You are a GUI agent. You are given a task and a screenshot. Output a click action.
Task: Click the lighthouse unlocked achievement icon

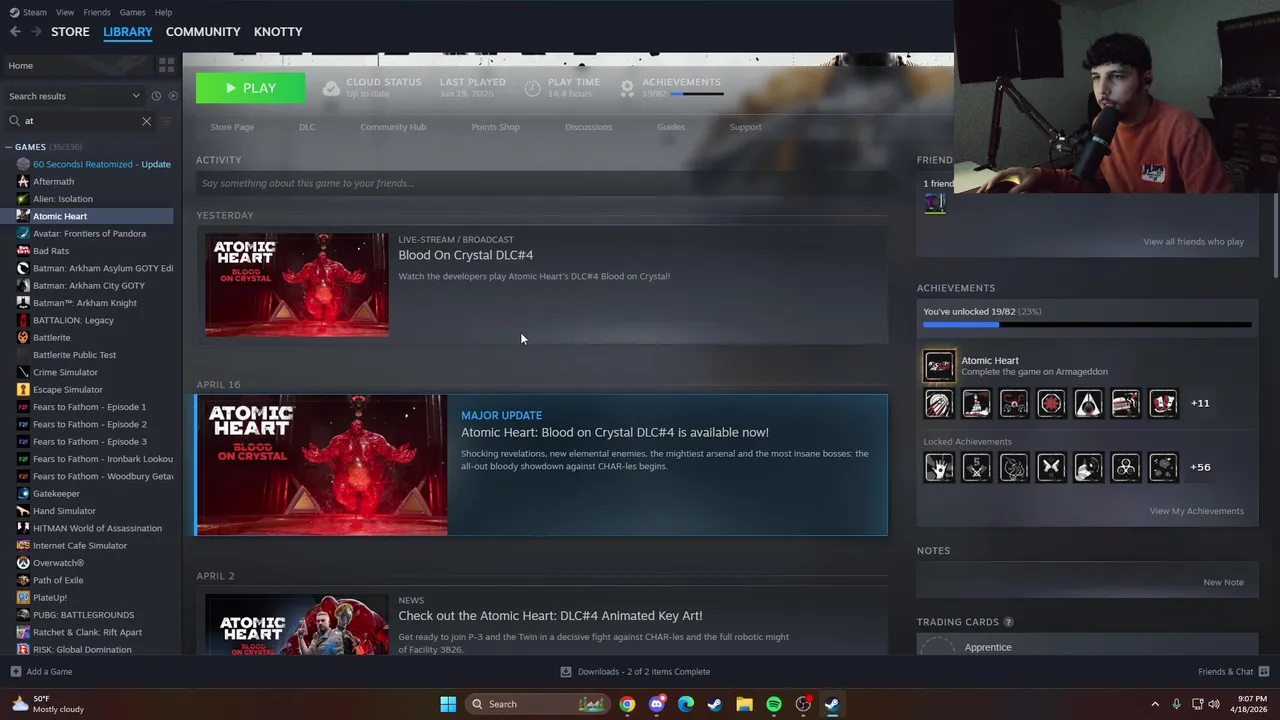point(976,403)
